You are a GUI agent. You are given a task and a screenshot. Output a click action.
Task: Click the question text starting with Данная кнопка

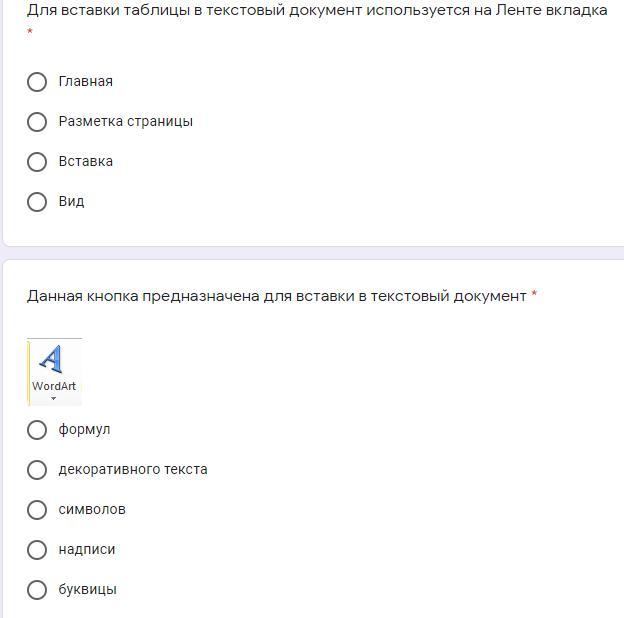(276, 296)
